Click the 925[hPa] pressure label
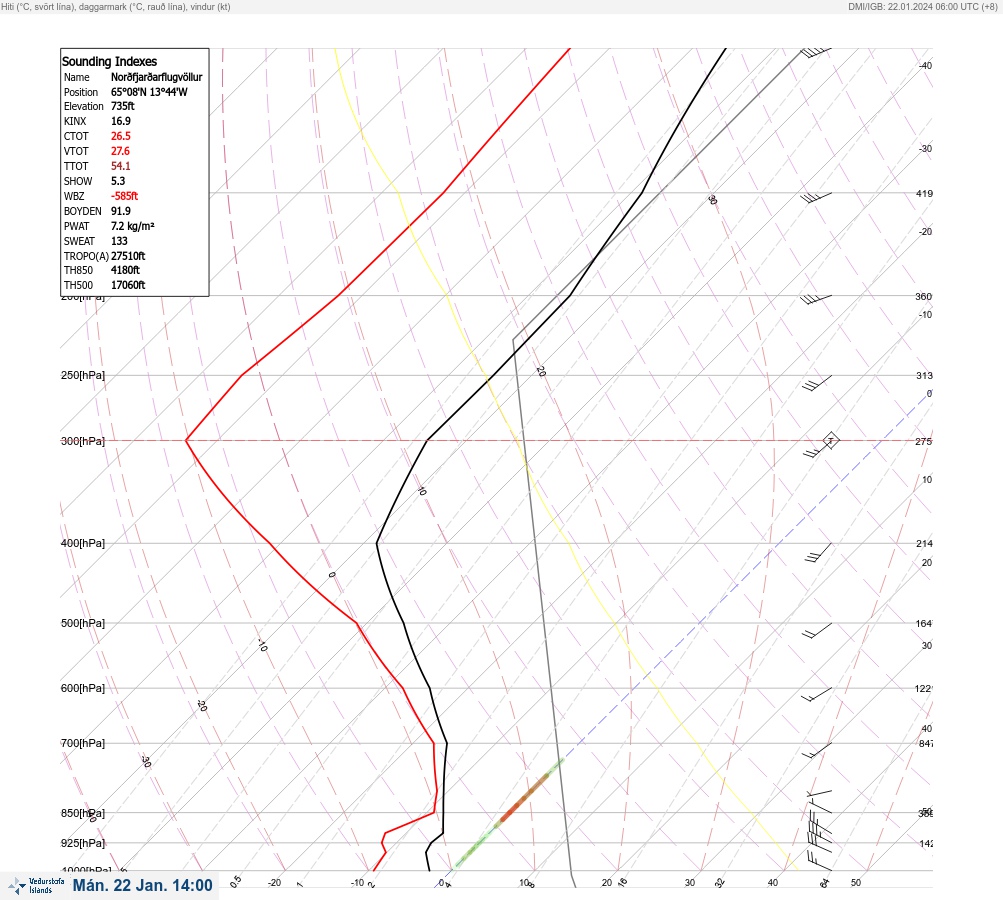 pos(83,843)
